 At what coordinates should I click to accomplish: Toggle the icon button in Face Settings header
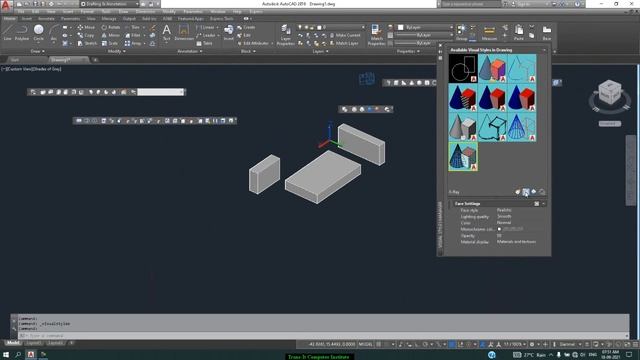536,204
